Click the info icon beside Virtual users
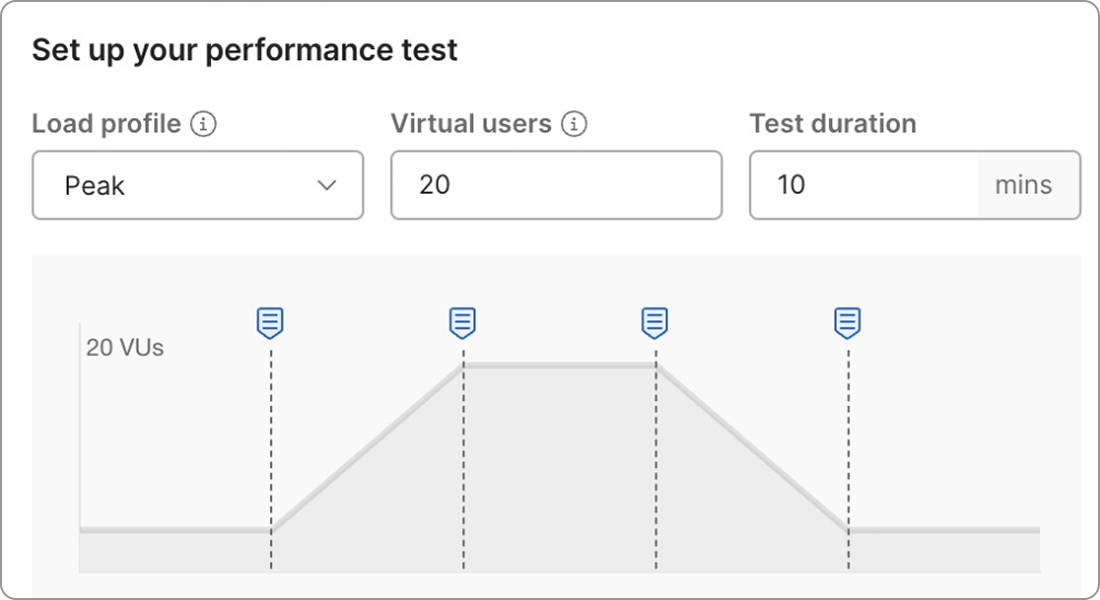Image resolution: width=1100 pixels, height=600 pixels. click(574, 125)
